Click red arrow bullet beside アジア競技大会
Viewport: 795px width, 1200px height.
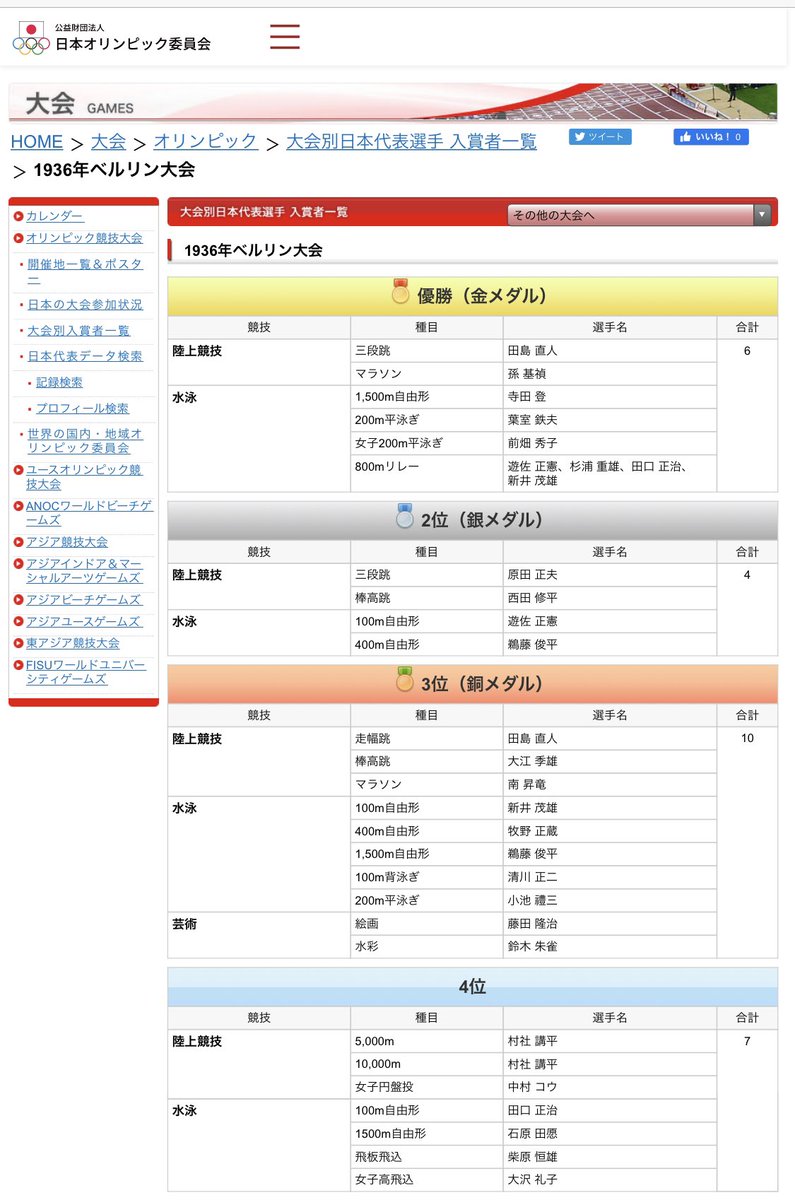tap(18, 543)
